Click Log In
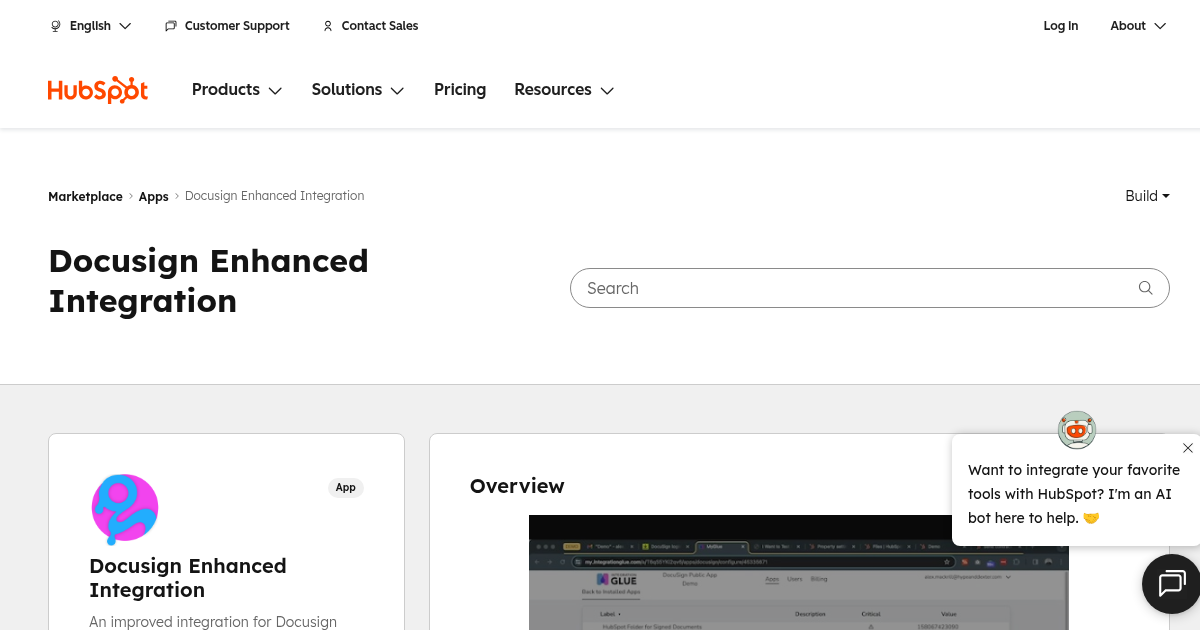 tap(1061, 26)
